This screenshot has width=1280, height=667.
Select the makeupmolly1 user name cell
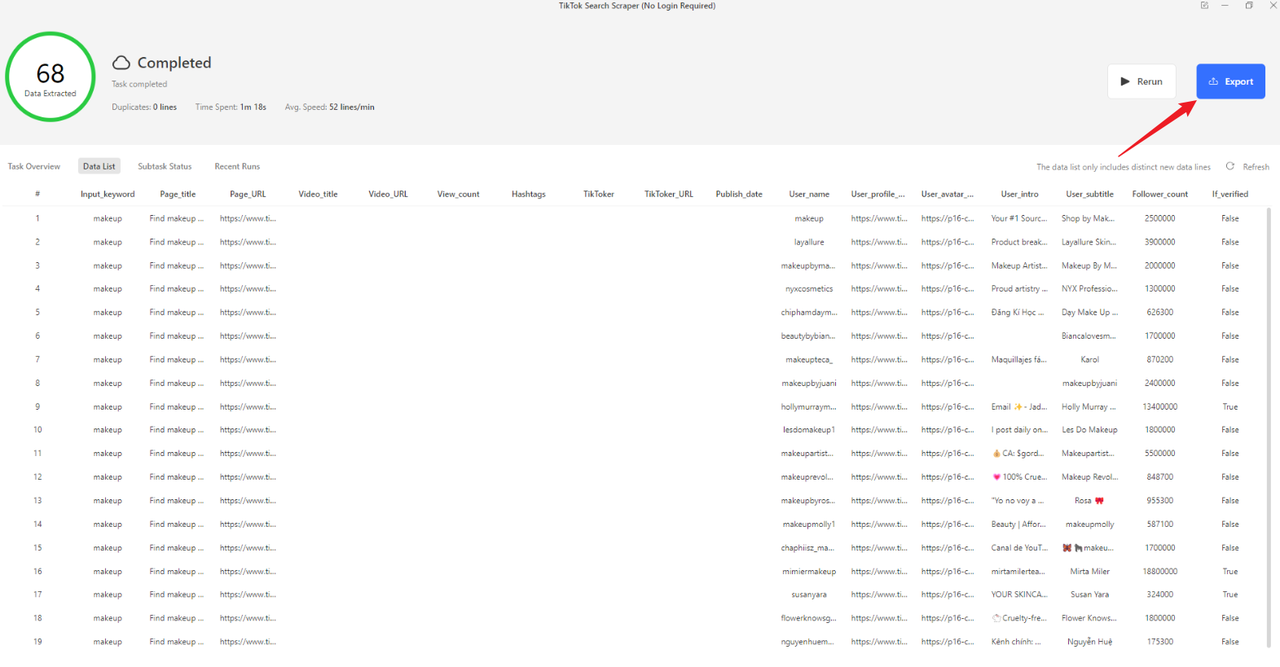click(x=809, y=524)
